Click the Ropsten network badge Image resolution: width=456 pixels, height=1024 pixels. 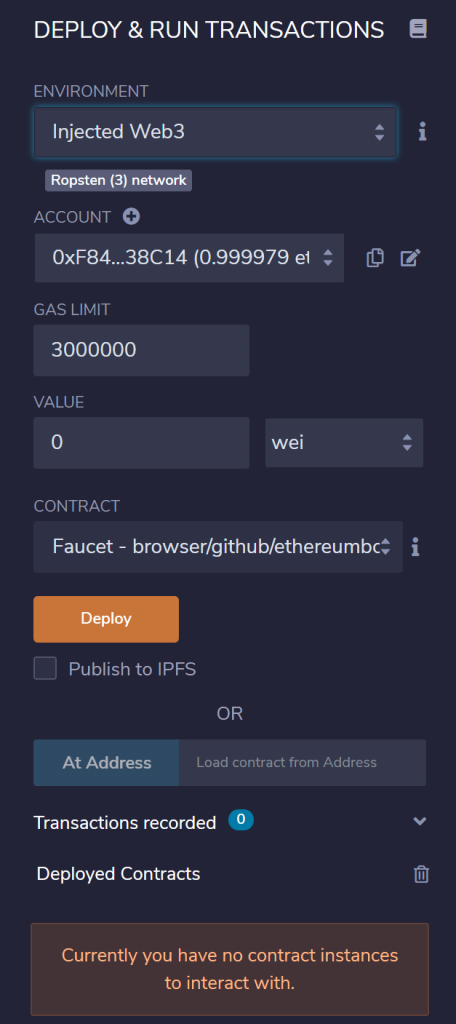click(118, 180)
